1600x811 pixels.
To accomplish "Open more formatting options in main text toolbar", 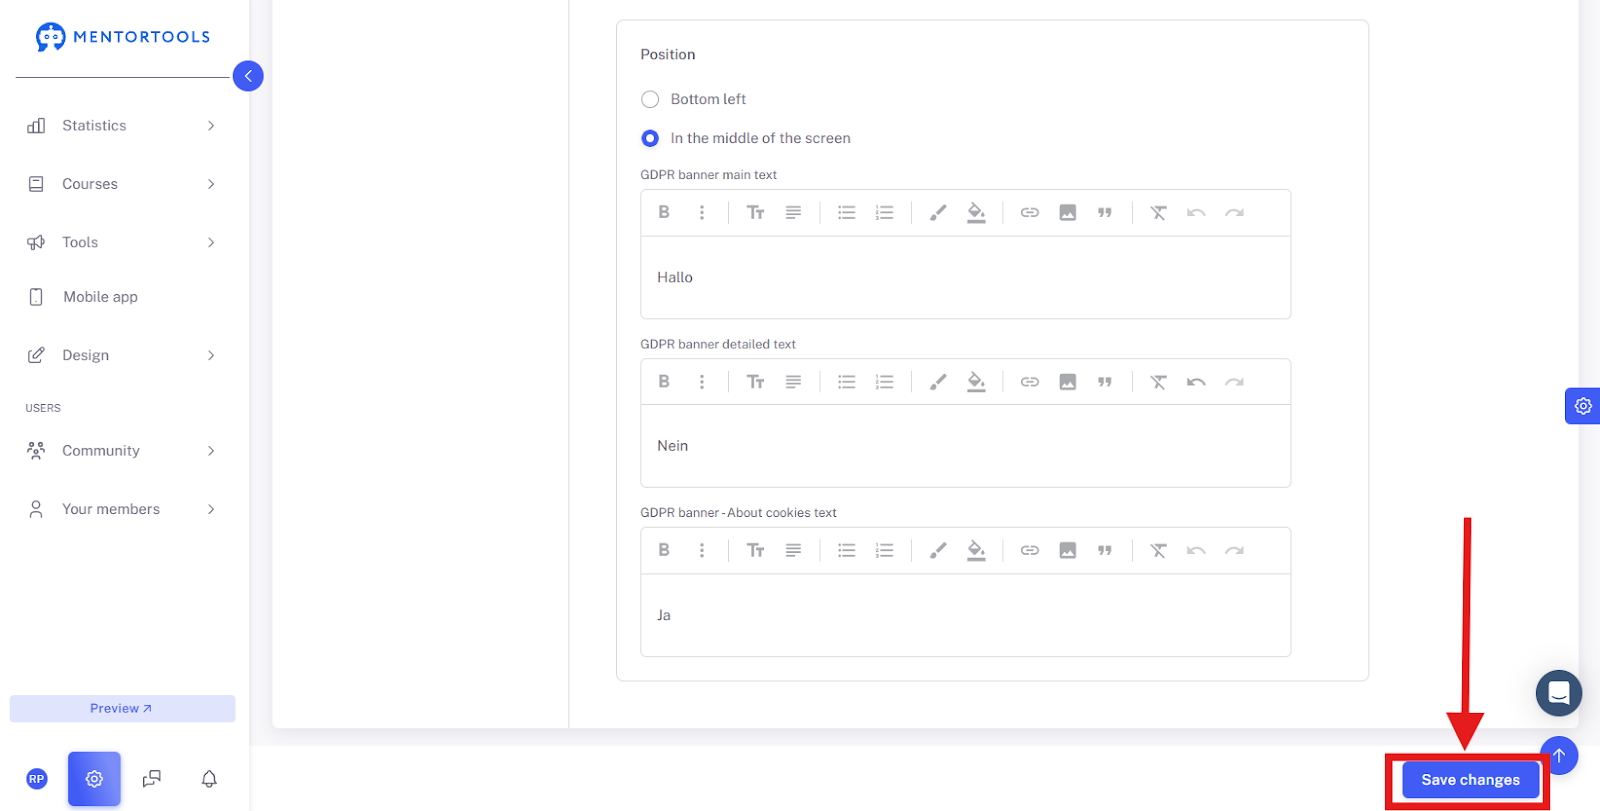I will tap(702, 212).
